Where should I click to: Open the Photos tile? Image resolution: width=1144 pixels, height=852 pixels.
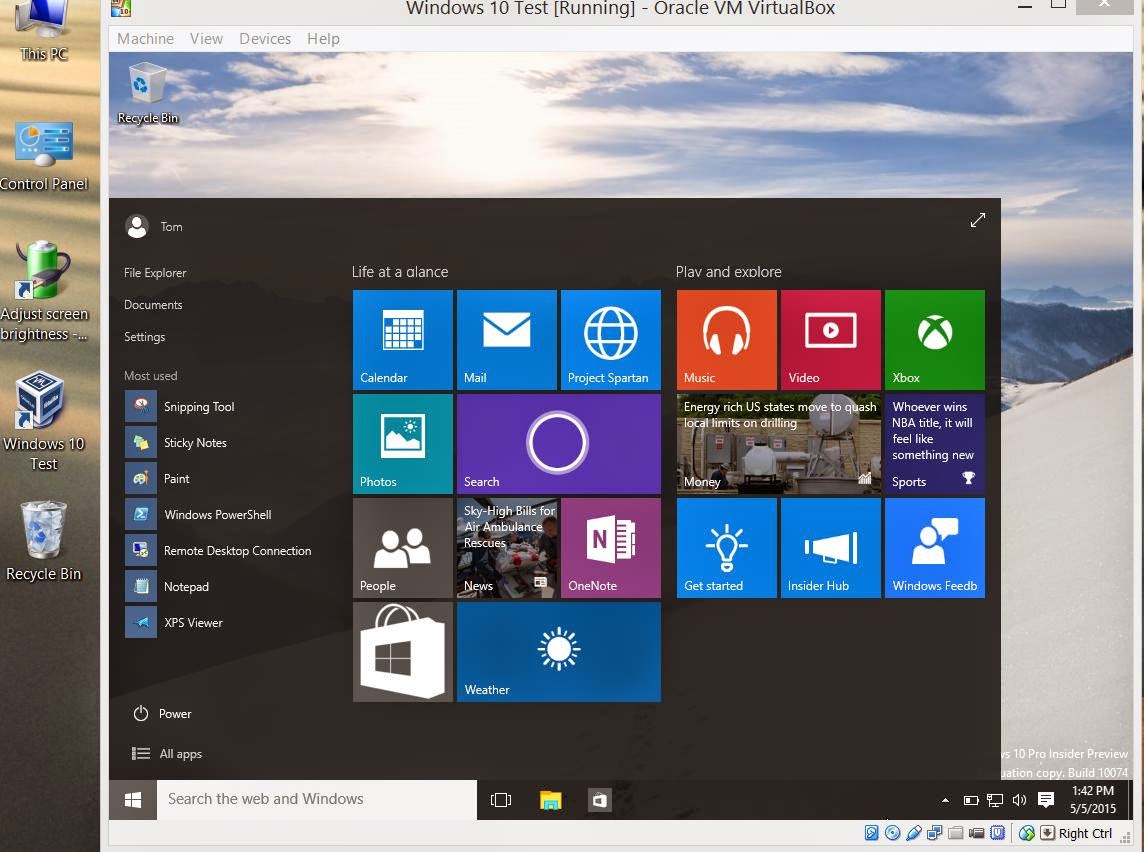click(403, 444)
